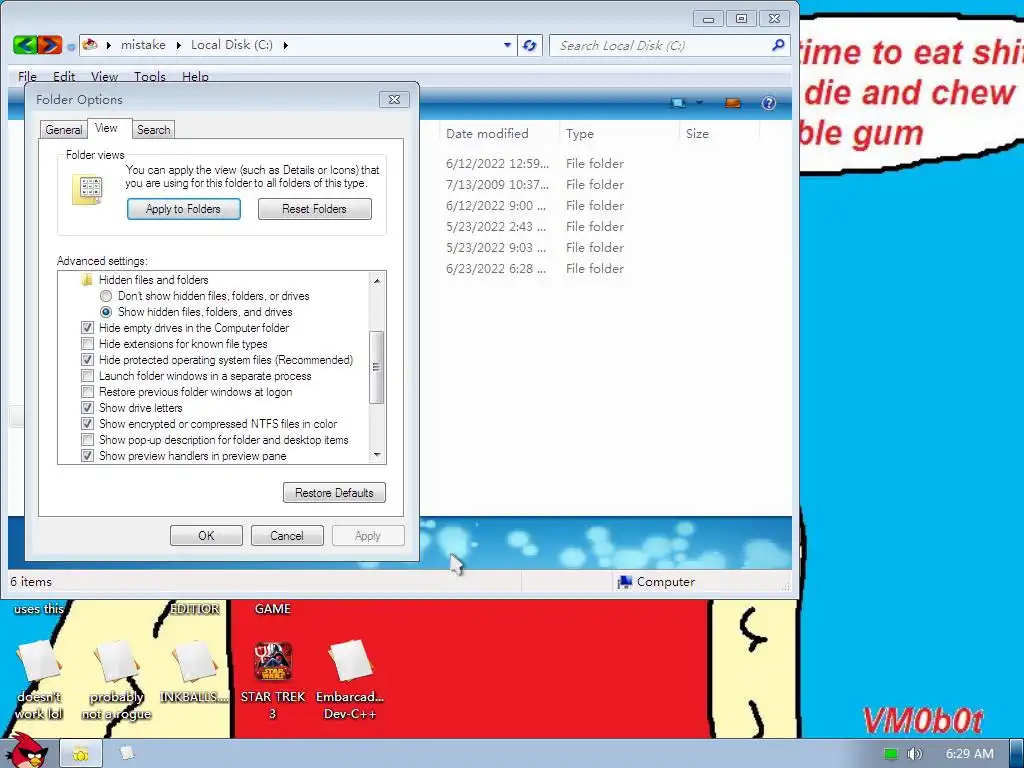Click the change view icon in Explorer toolbar
The height and width of the screenshot is (768, 1024).
pyautogui.click(x=678, y=103)
